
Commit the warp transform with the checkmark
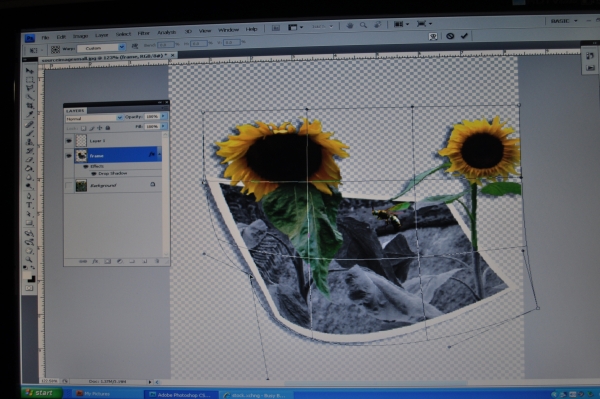464,36
